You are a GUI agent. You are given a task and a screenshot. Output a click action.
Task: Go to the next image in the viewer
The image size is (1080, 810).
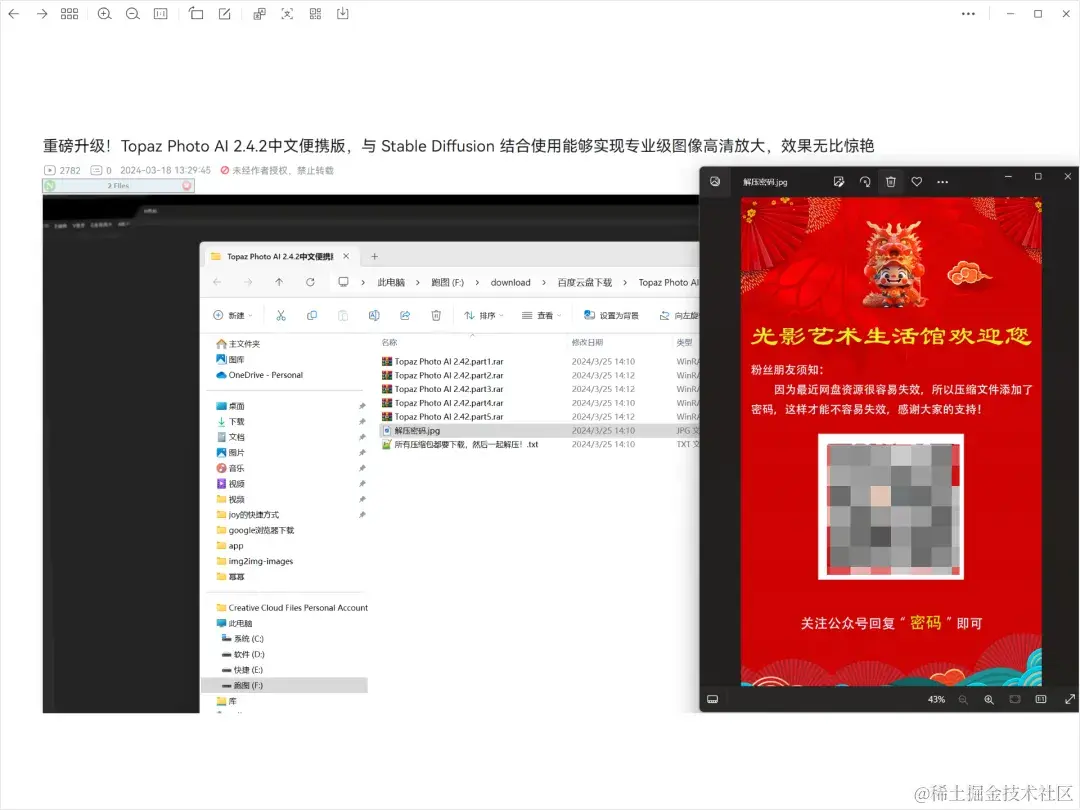click(42, 14)
